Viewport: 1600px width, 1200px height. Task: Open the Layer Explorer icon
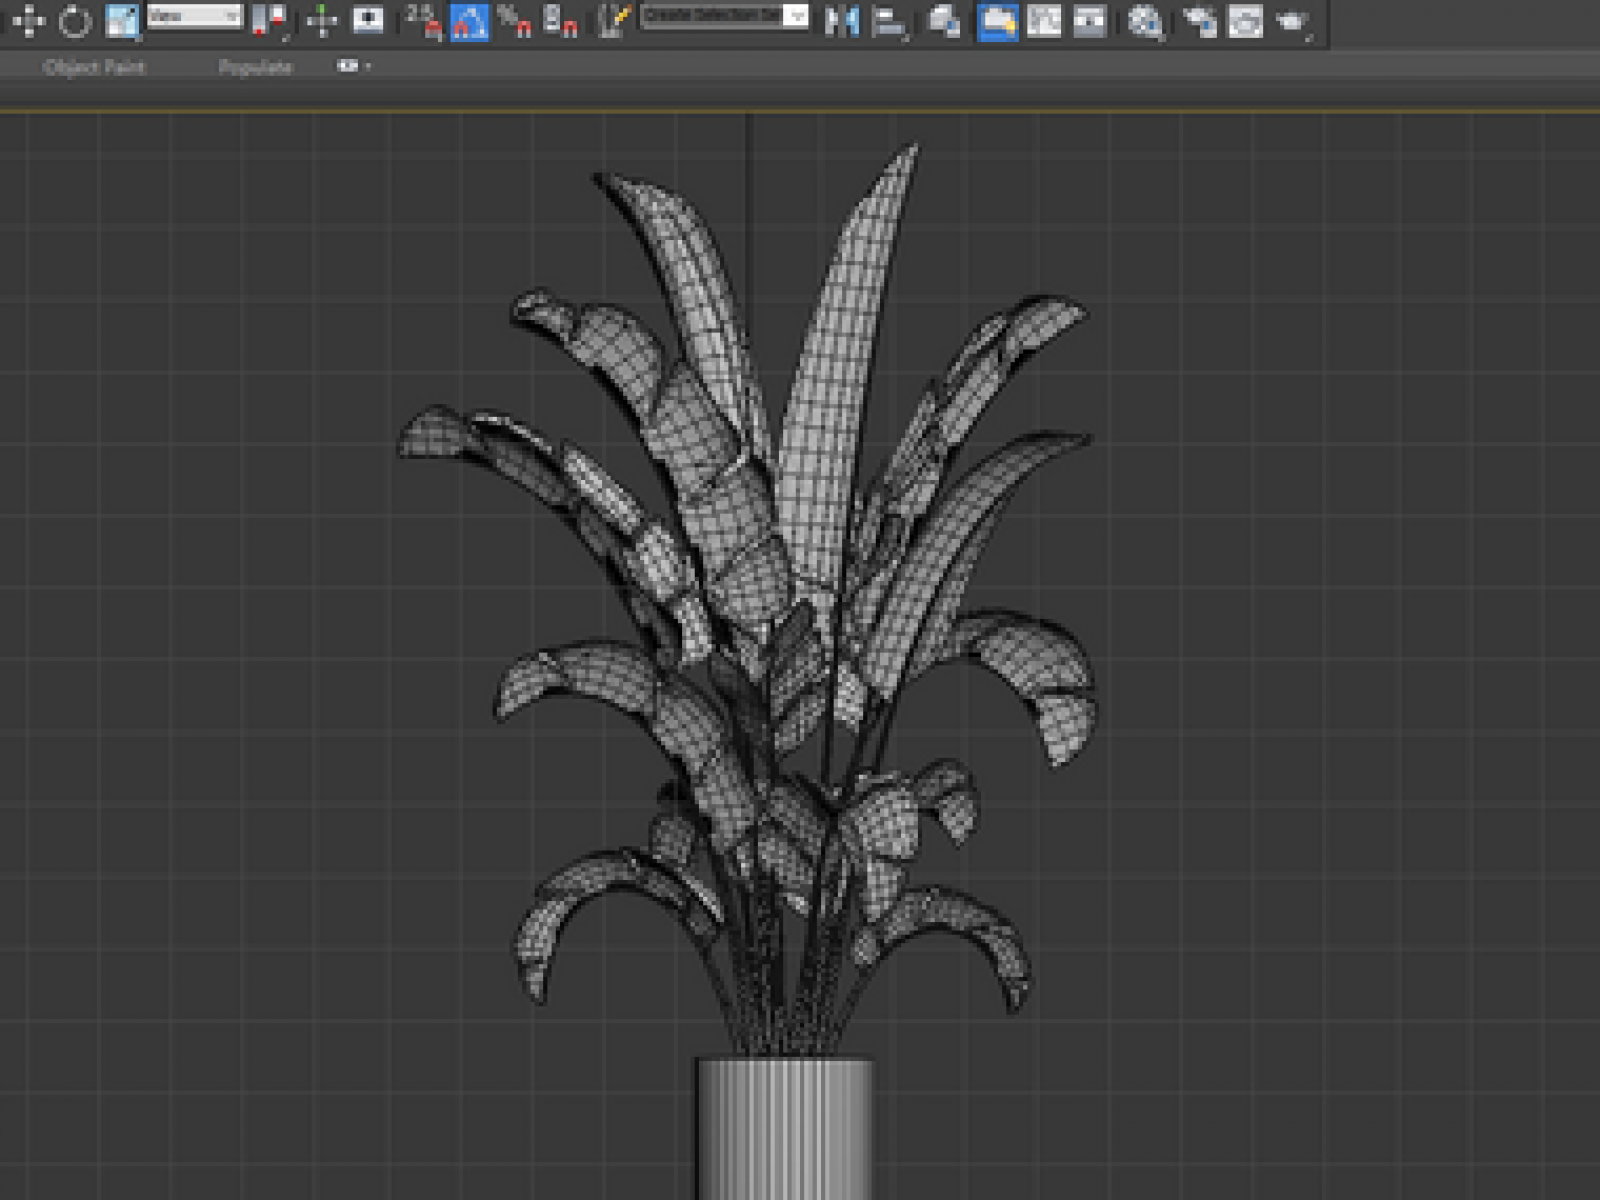point(944,20)
